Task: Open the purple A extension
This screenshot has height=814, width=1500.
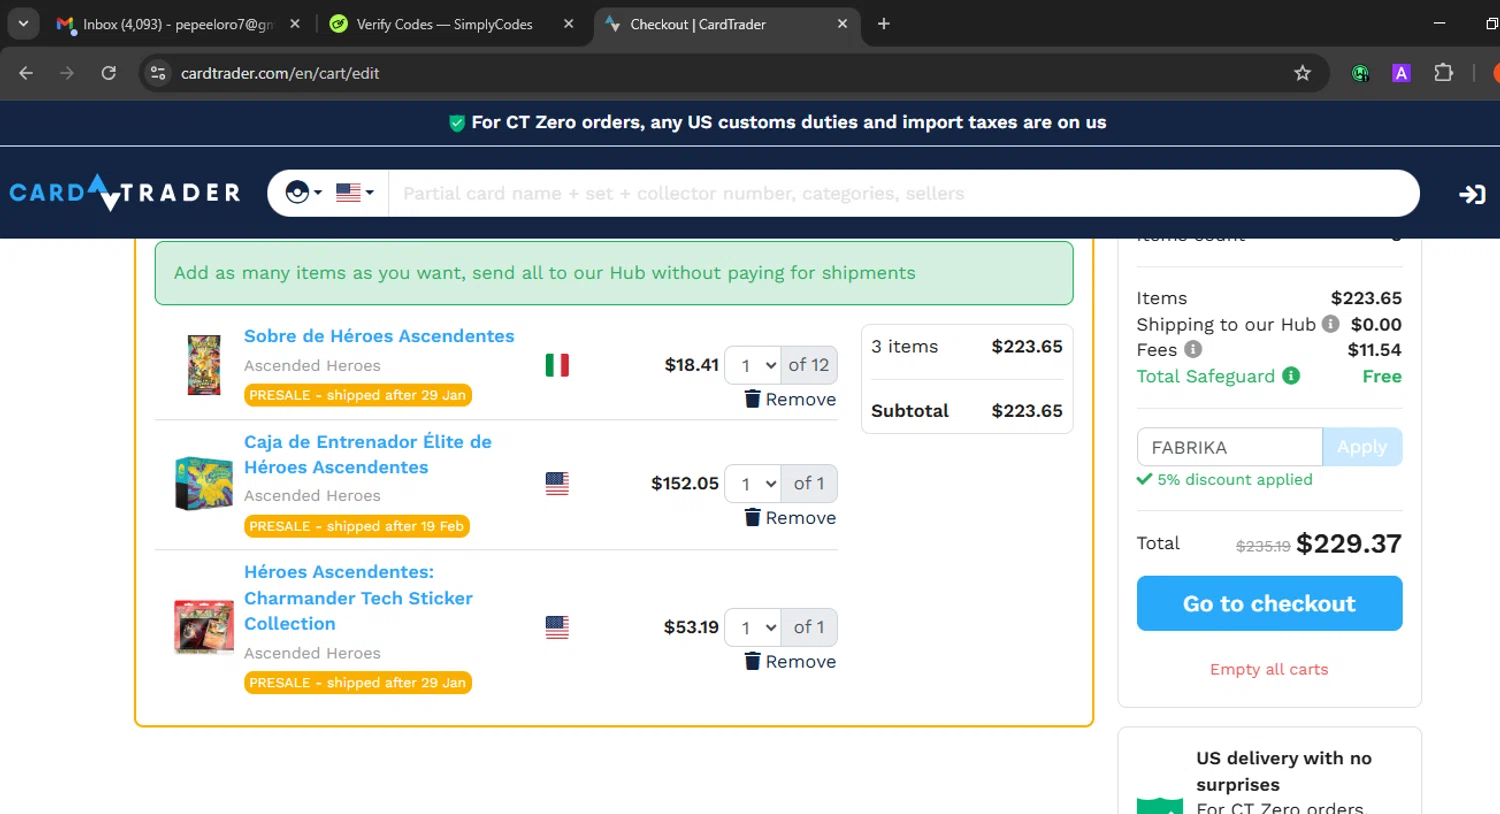Action: click(1401, 73)
